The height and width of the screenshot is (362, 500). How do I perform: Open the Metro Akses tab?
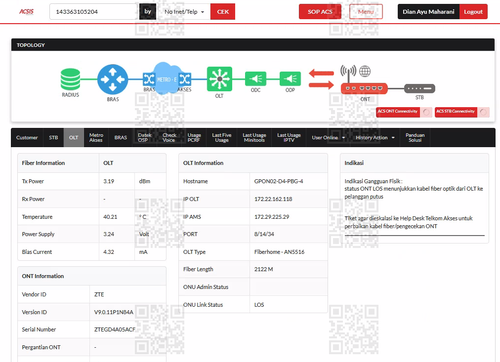[x=96, y=138]
